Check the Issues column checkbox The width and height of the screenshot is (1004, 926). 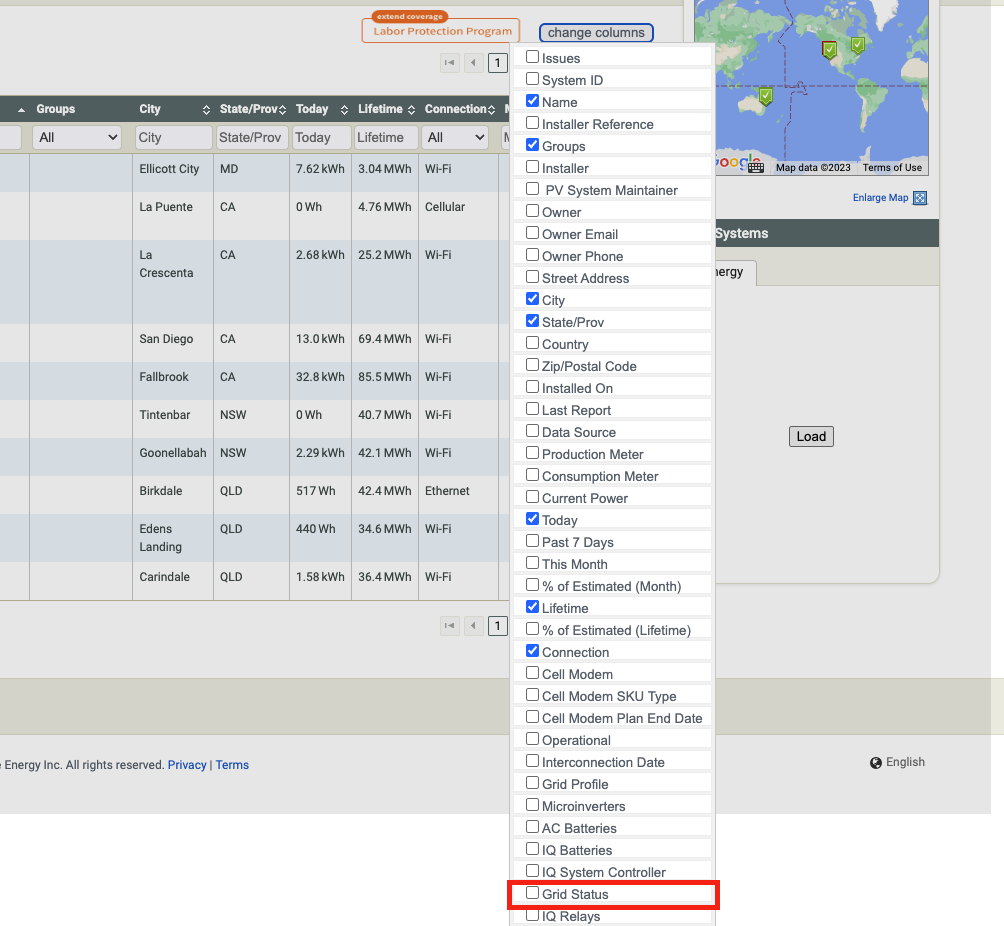click(532, 56)
